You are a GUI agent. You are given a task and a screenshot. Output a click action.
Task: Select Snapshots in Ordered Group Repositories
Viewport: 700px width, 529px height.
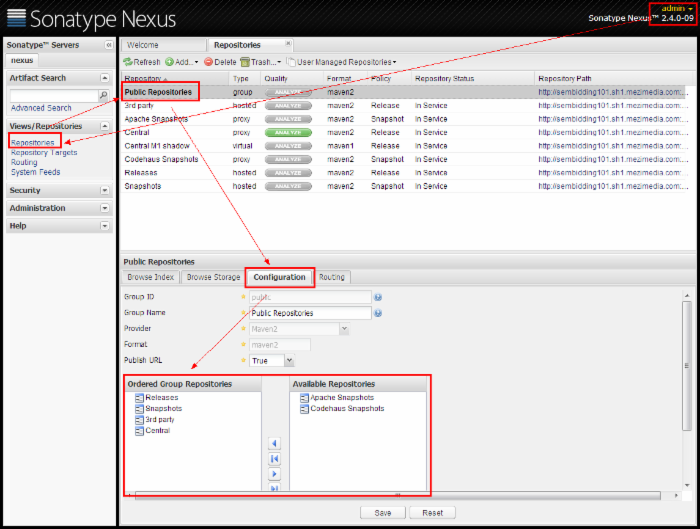coord(158,408)
